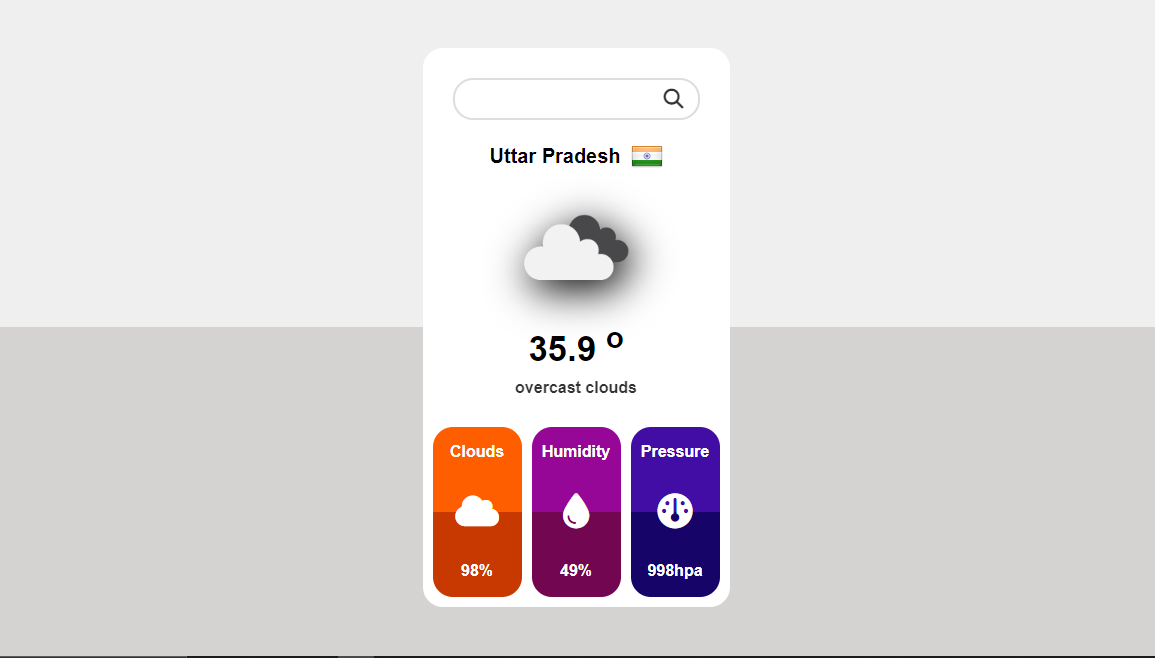The height and width of the screenshot is (658, 1155).
Task: Click the 49% humidity value
Action: [576, 570]
